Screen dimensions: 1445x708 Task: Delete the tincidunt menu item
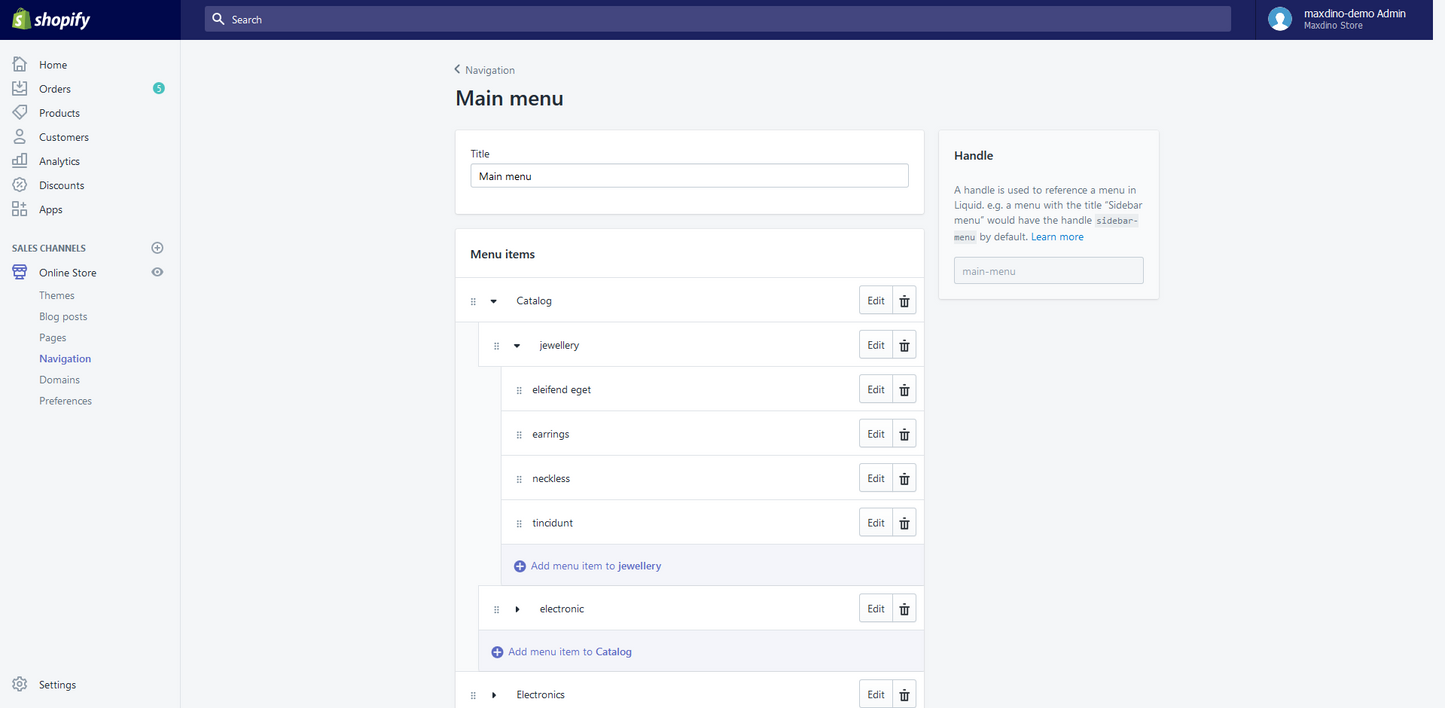click(x=903, y=522)
